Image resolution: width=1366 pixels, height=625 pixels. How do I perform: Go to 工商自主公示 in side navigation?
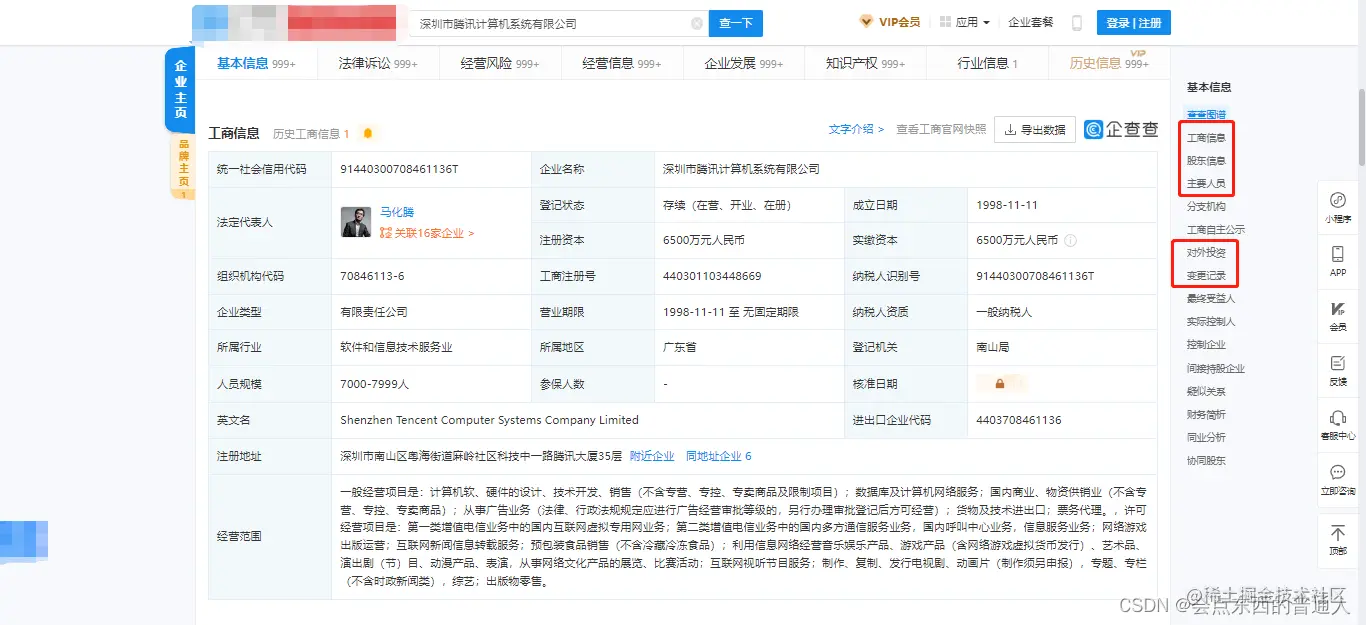coord(1216,230)
